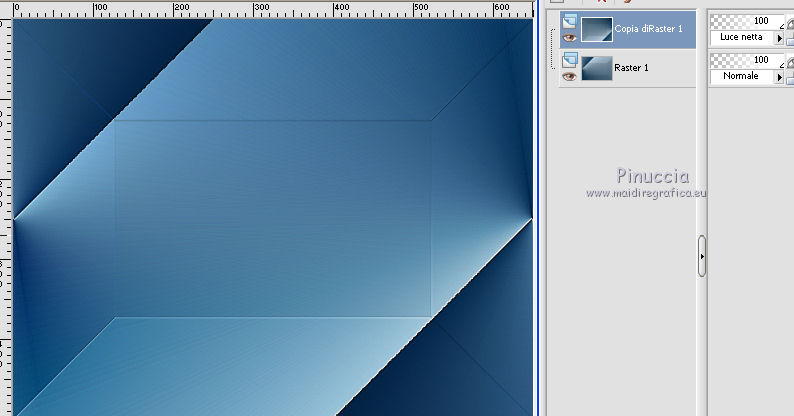Select the Copia diRaster 1 layer thumbnail
This screenshot has width=794, height=416.
[597, 29]
